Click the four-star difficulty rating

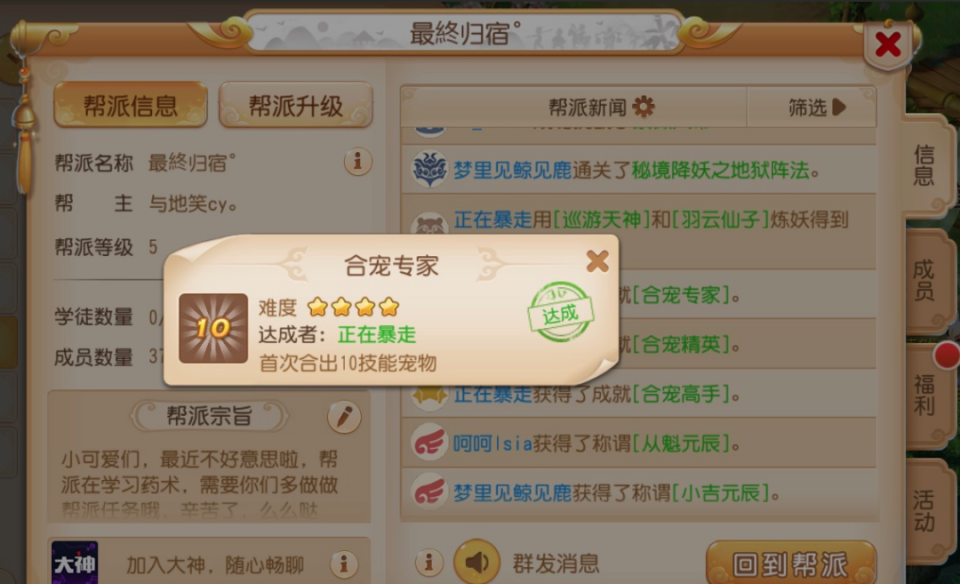(x=353, y=307)
